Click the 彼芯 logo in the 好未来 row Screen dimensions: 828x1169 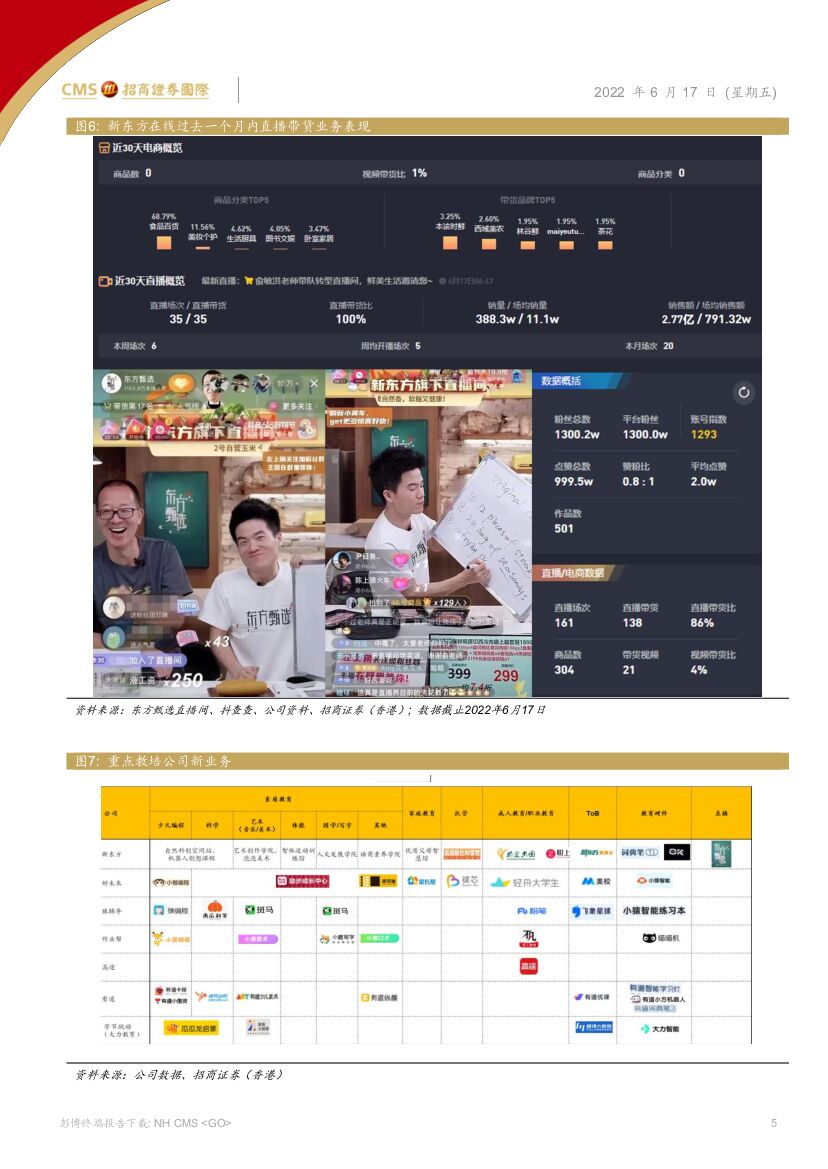[462, 880]
